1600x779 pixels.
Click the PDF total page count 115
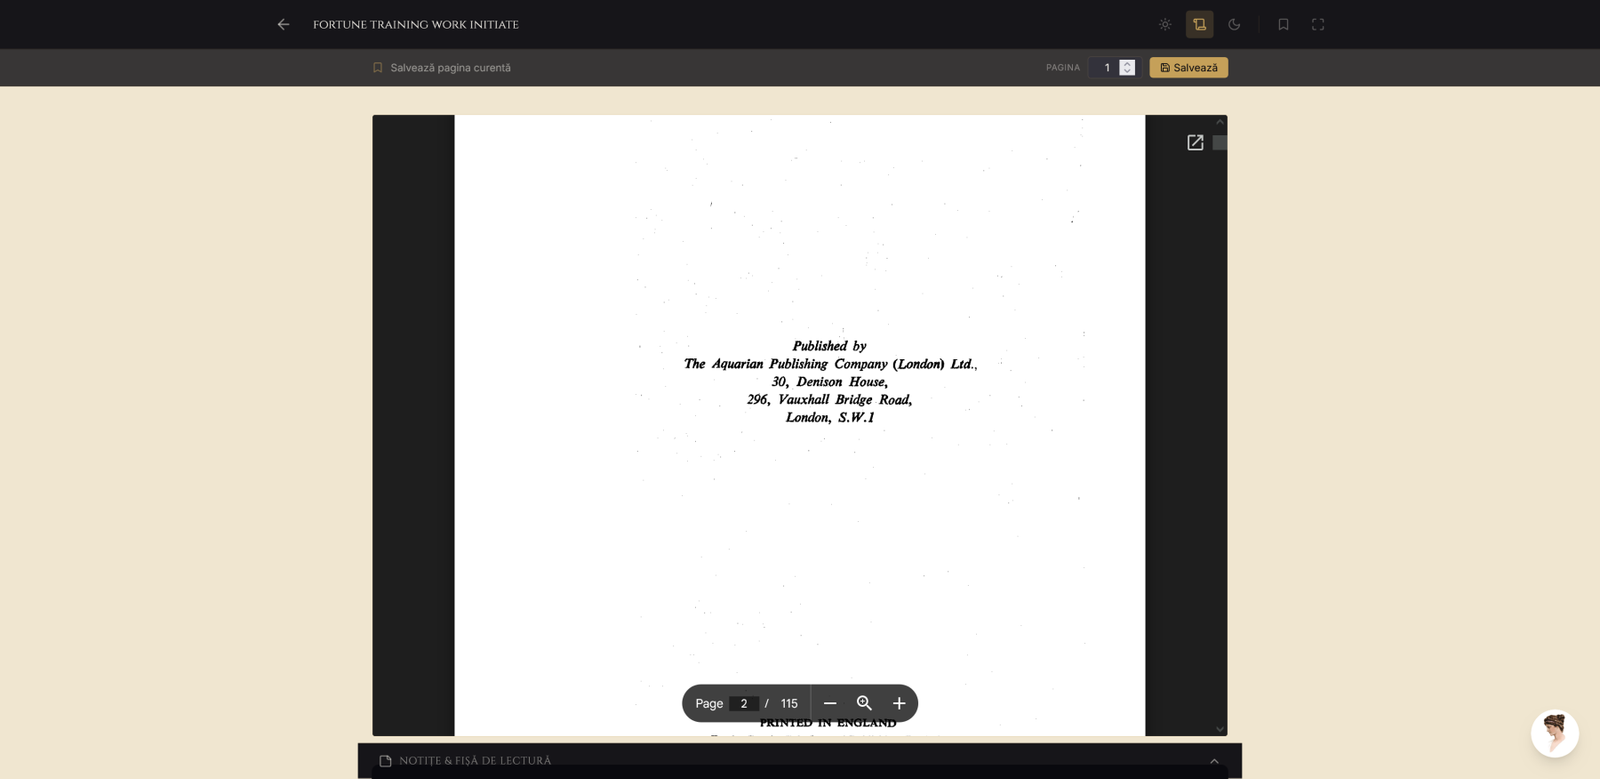[x=789, y=704]
